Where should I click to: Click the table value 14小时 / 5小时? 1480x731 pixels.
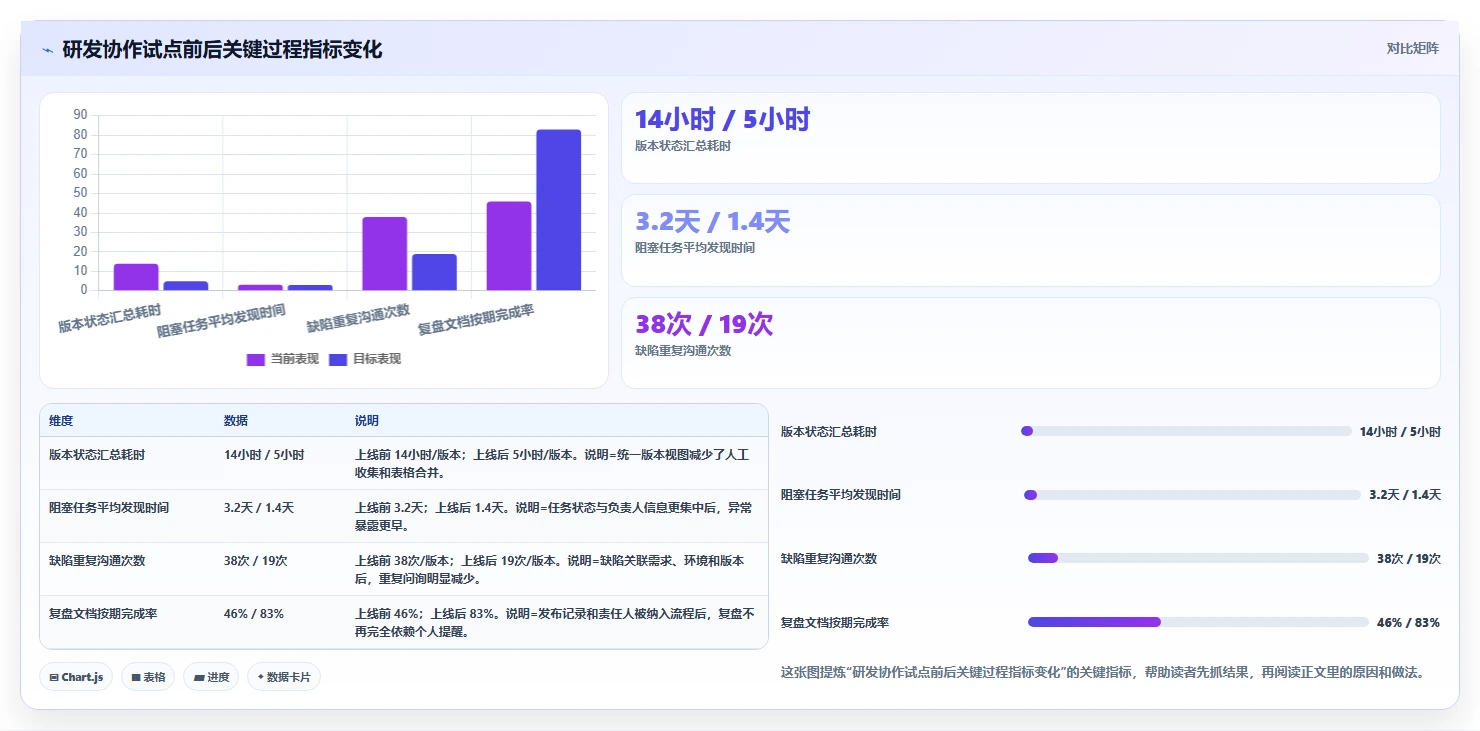pos(264,454)
